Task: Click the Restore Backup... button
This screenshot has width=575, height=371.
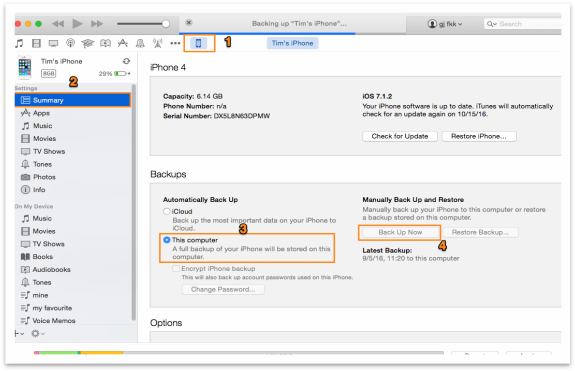Action: [480, 232]
